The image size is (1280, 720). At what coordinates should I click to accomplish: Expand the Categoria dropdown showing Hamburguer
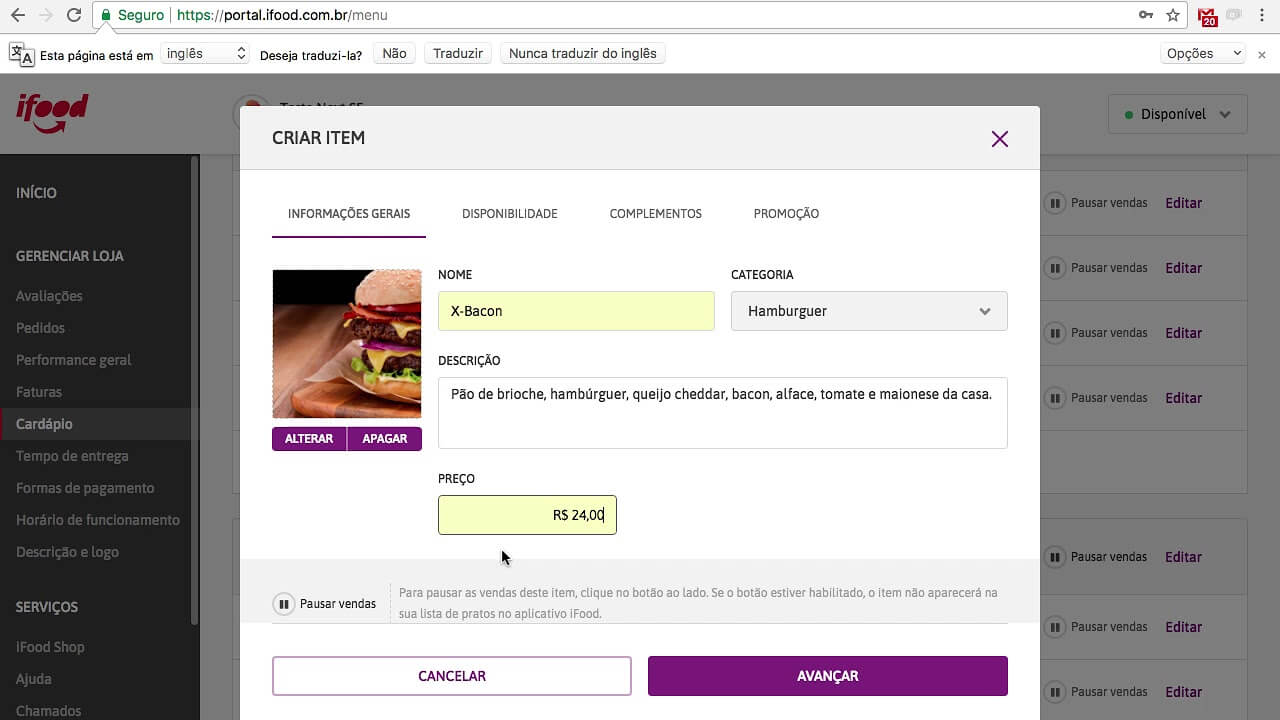pos(869,311)
